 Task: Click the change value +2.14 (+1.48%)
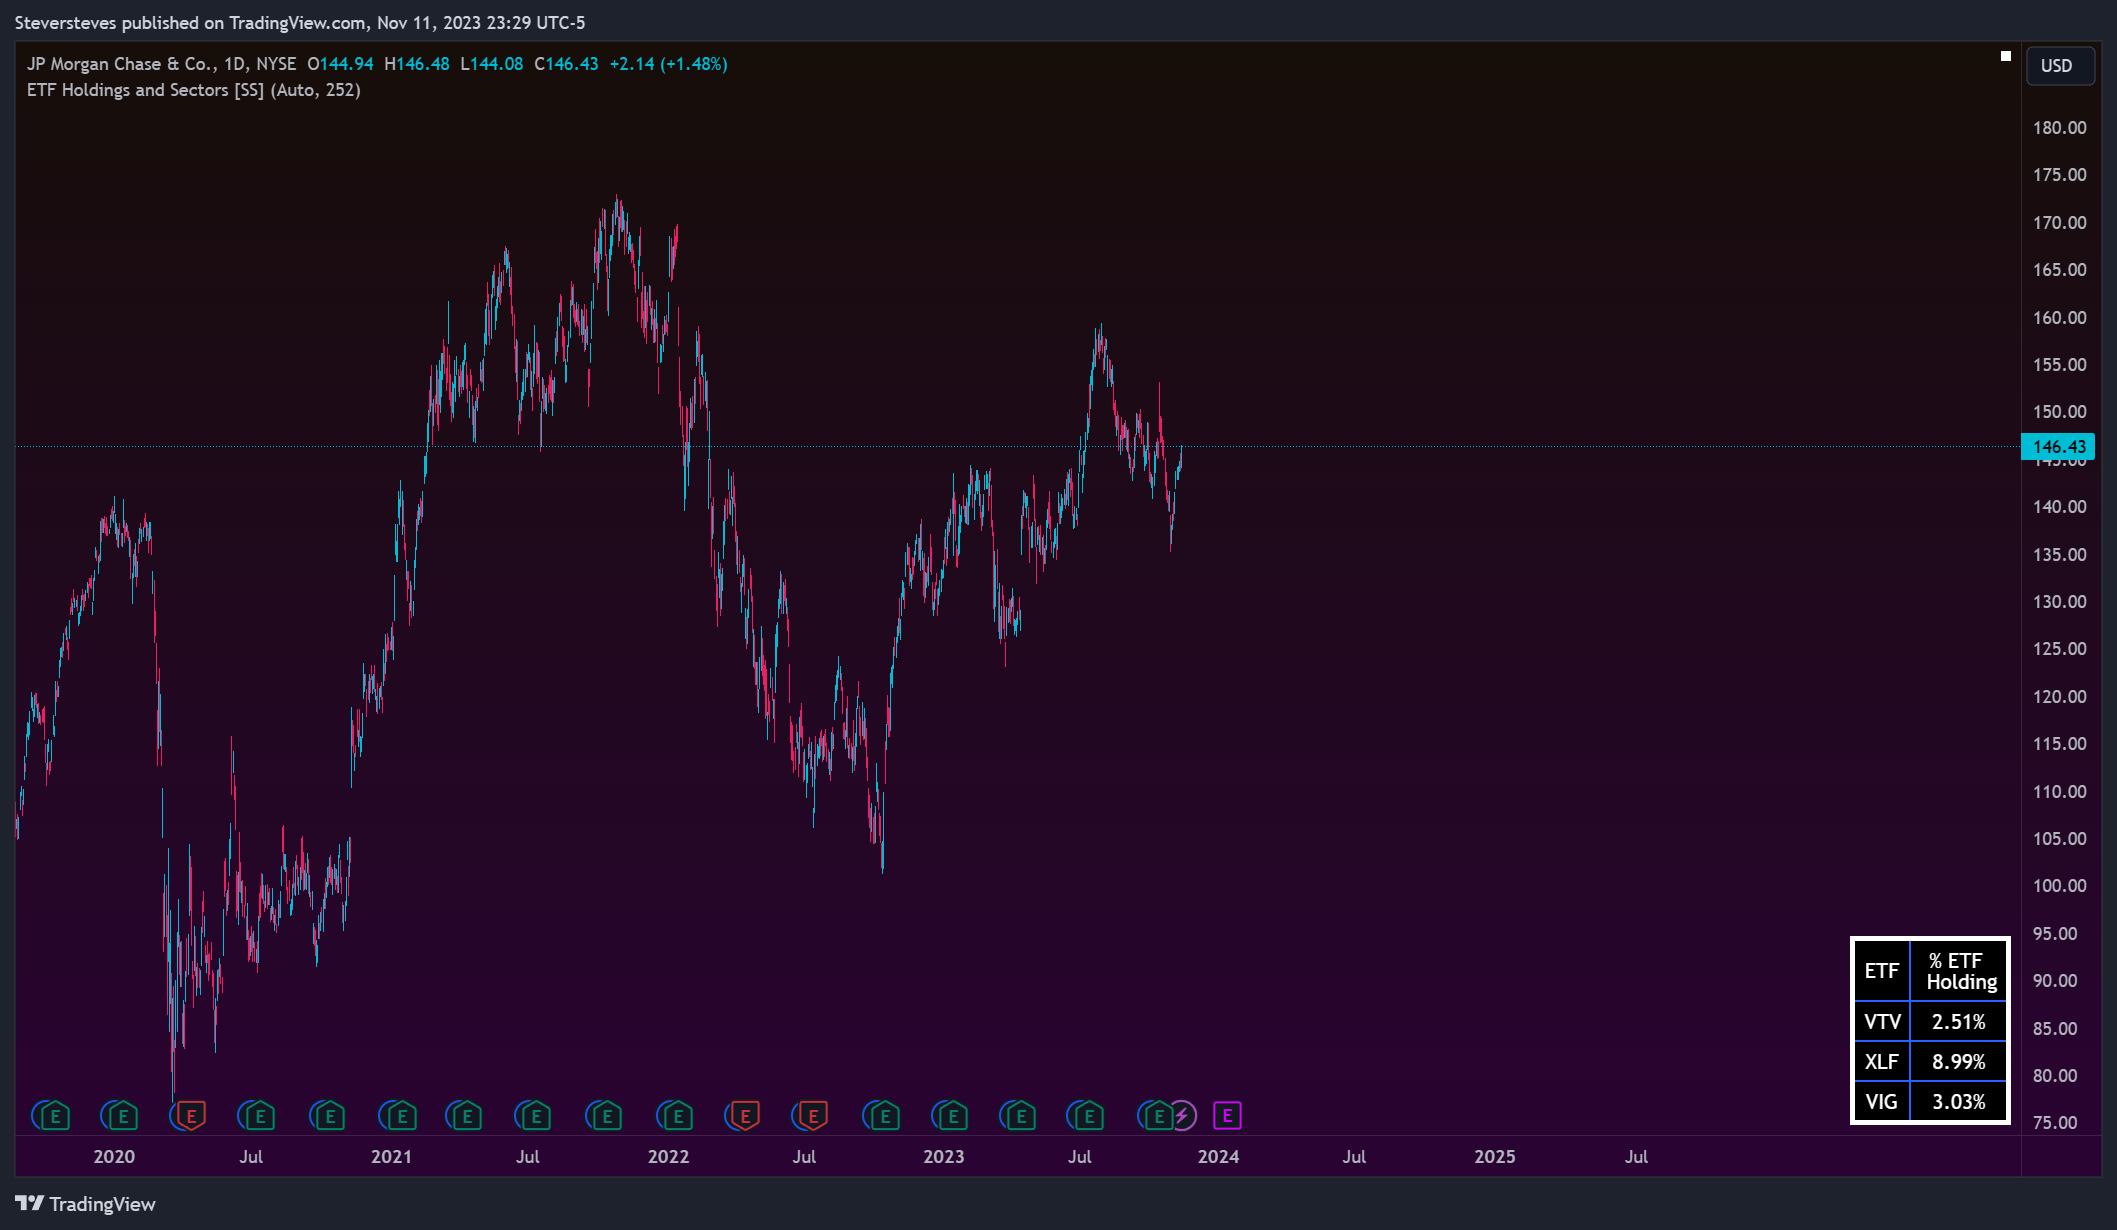(668, 64)
